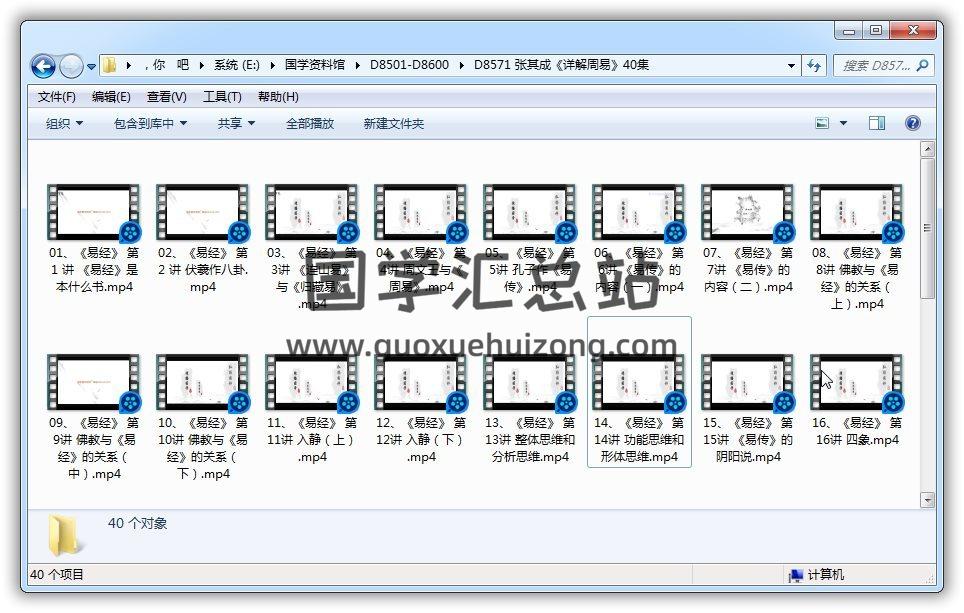Screen dimensions: 964x613
Task: Expand the 包含到库中 dropdown
Action: pyautogui.click(x=152, y=123)
